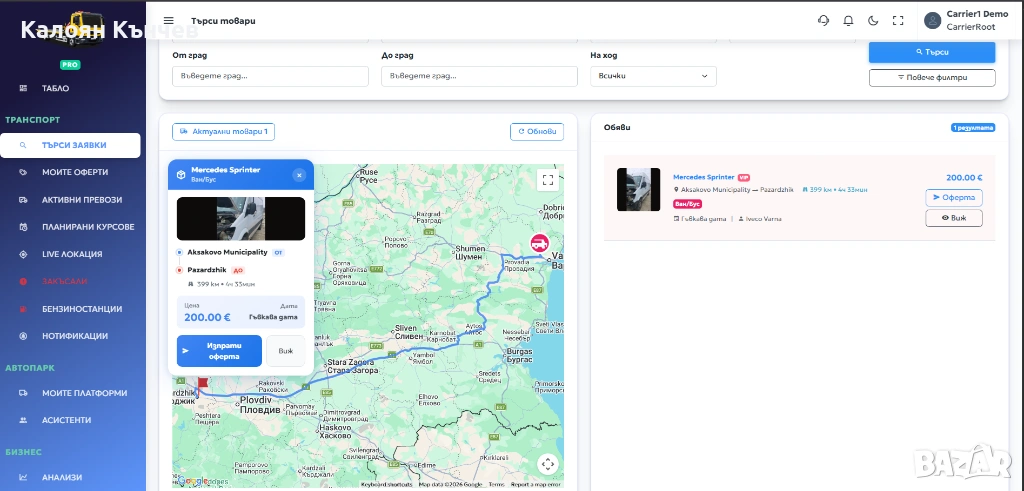Click the Mercedes Sprinter listing thumbnail
The image size is (1024, 491).
[638, 189]
